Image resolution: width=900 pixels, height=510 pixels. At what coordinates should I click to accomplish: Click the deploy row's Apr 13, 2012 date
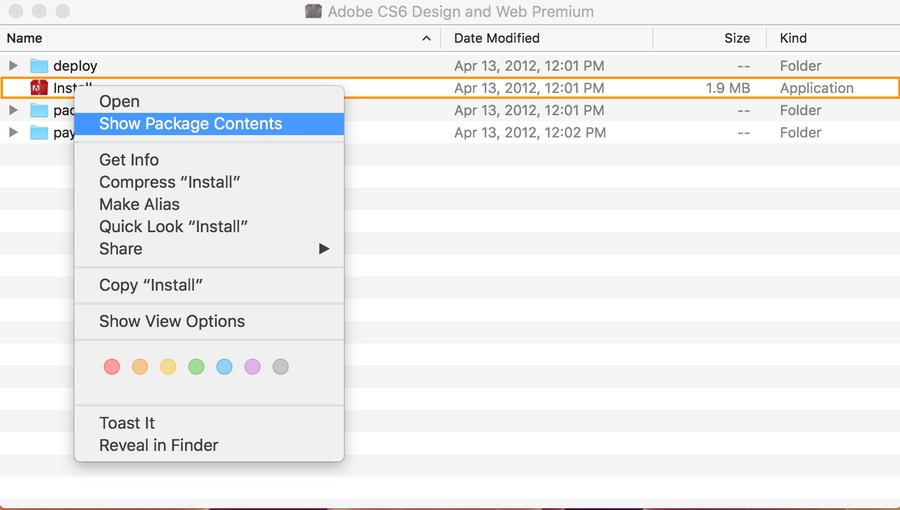(529, 66)
